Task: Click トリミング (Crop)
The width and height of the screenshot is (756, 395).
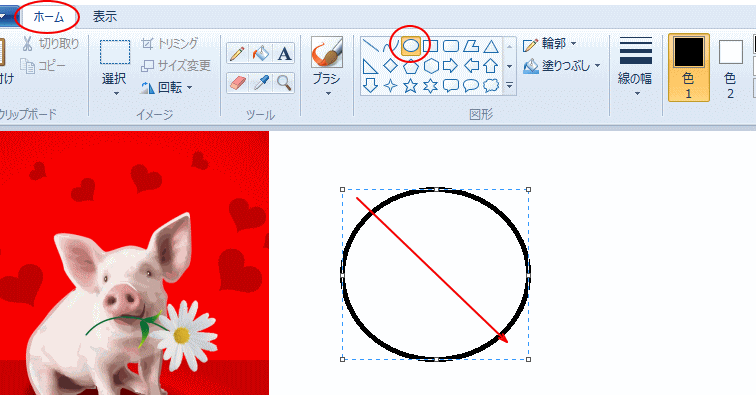Action: coord(169,43)
